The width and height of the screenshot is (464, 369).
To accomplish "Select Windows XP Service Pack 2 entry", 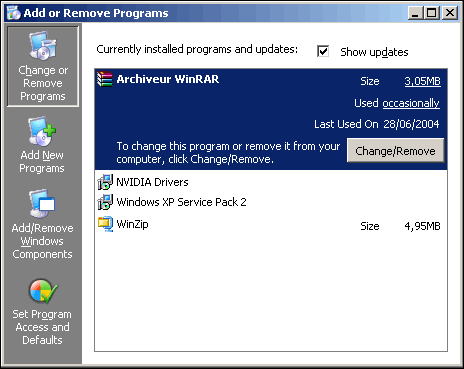I will click(x=271, y=202).
